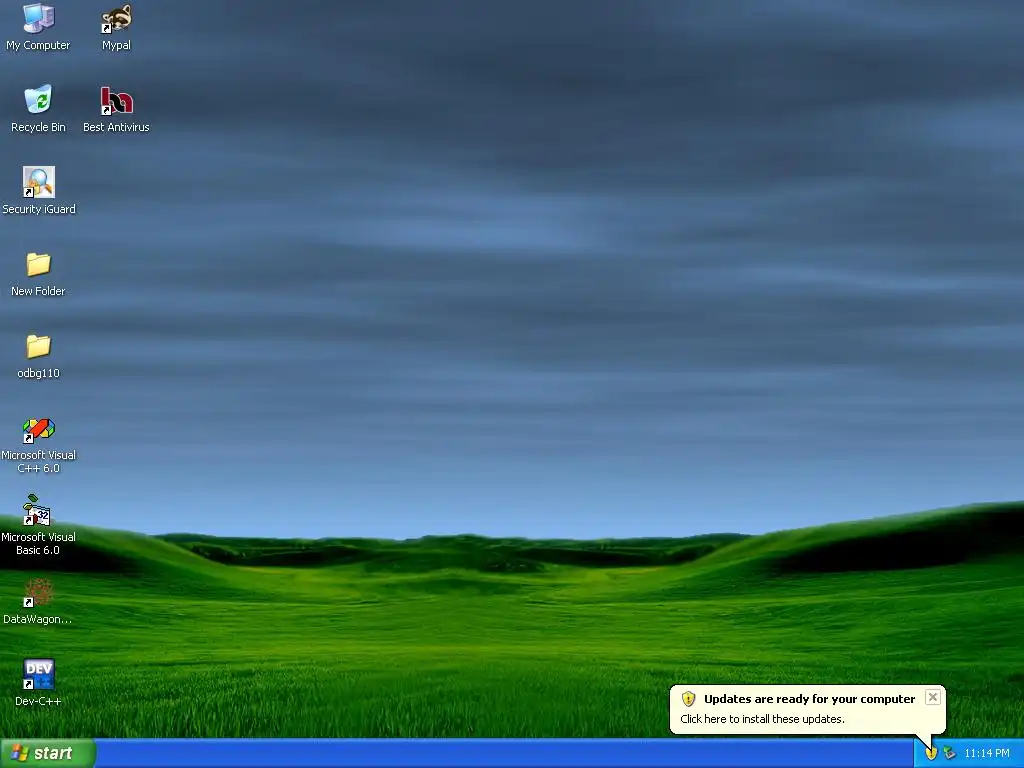
Task: Select the odbg110 folder
Action: pos(38,355)
